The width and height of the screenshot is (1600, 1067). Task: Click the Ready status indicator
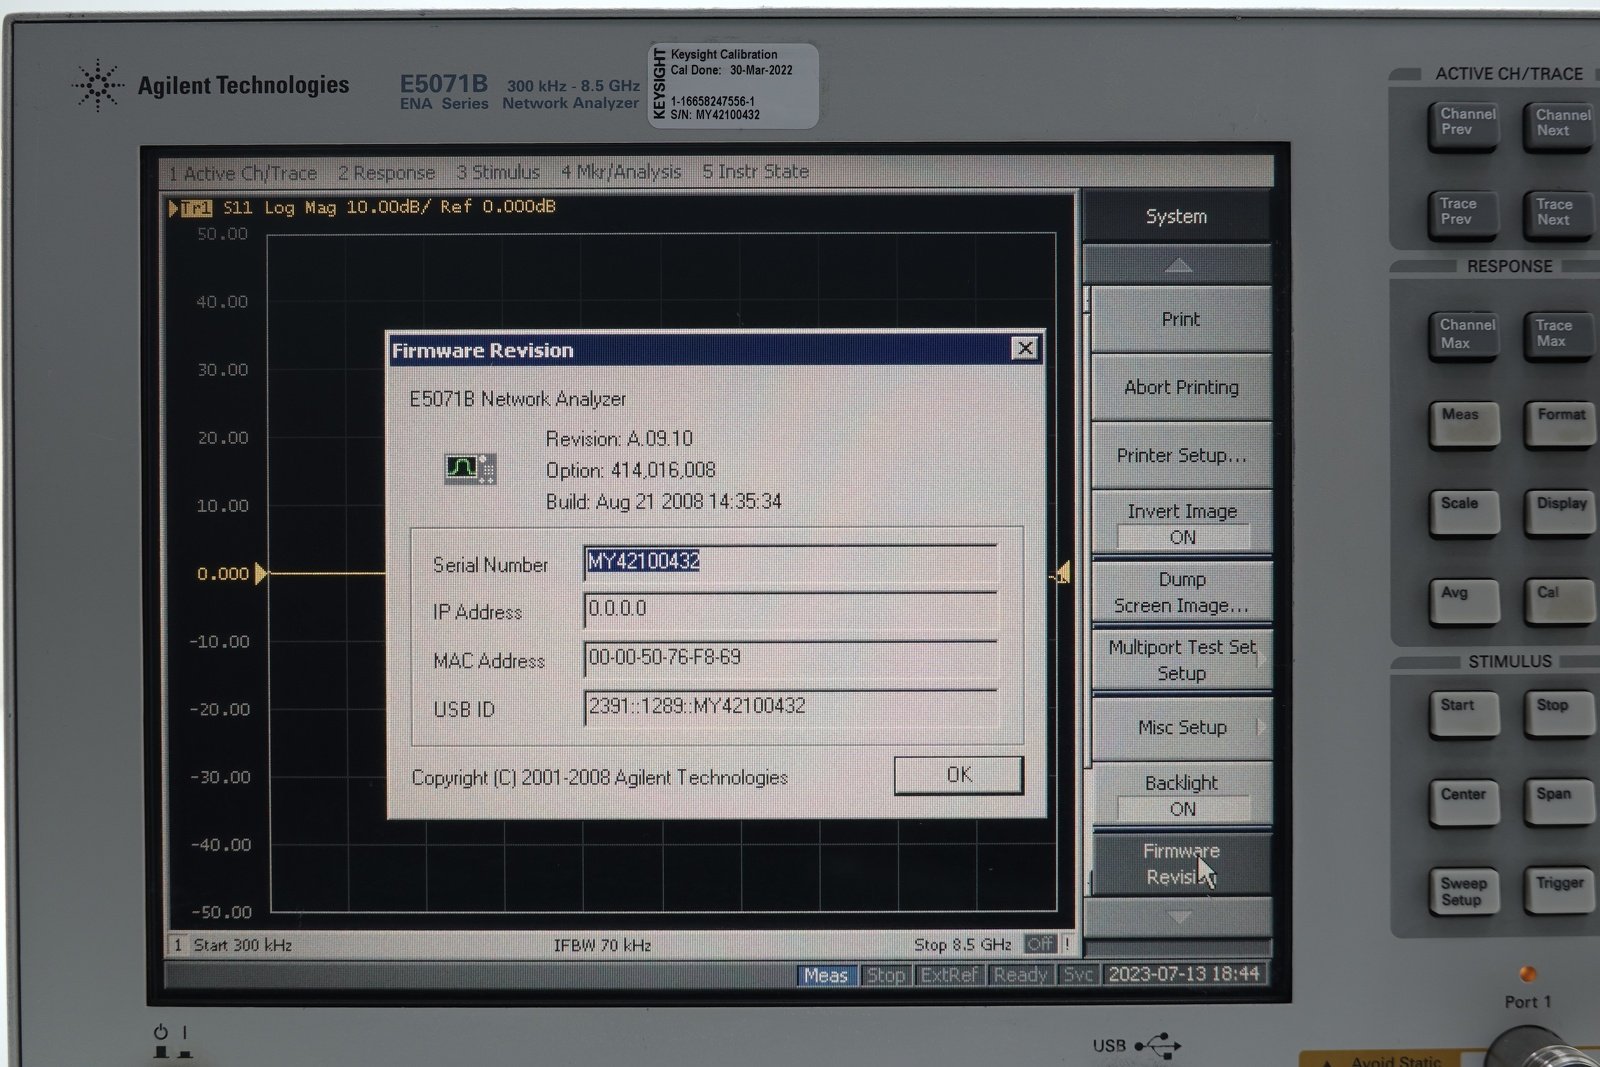click(x=1020, y=975)
